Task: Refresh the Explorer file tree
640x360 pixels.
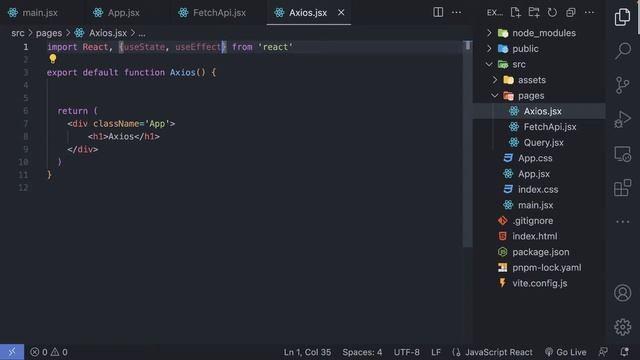Action: (552, 13)
